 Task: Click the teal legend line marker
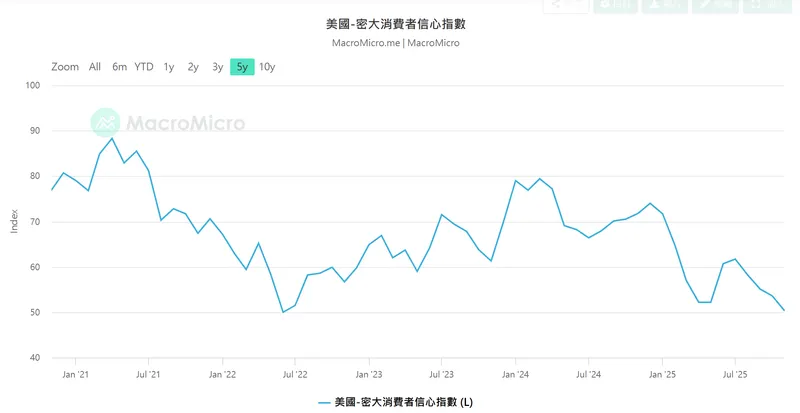click(x=324, y=402)
